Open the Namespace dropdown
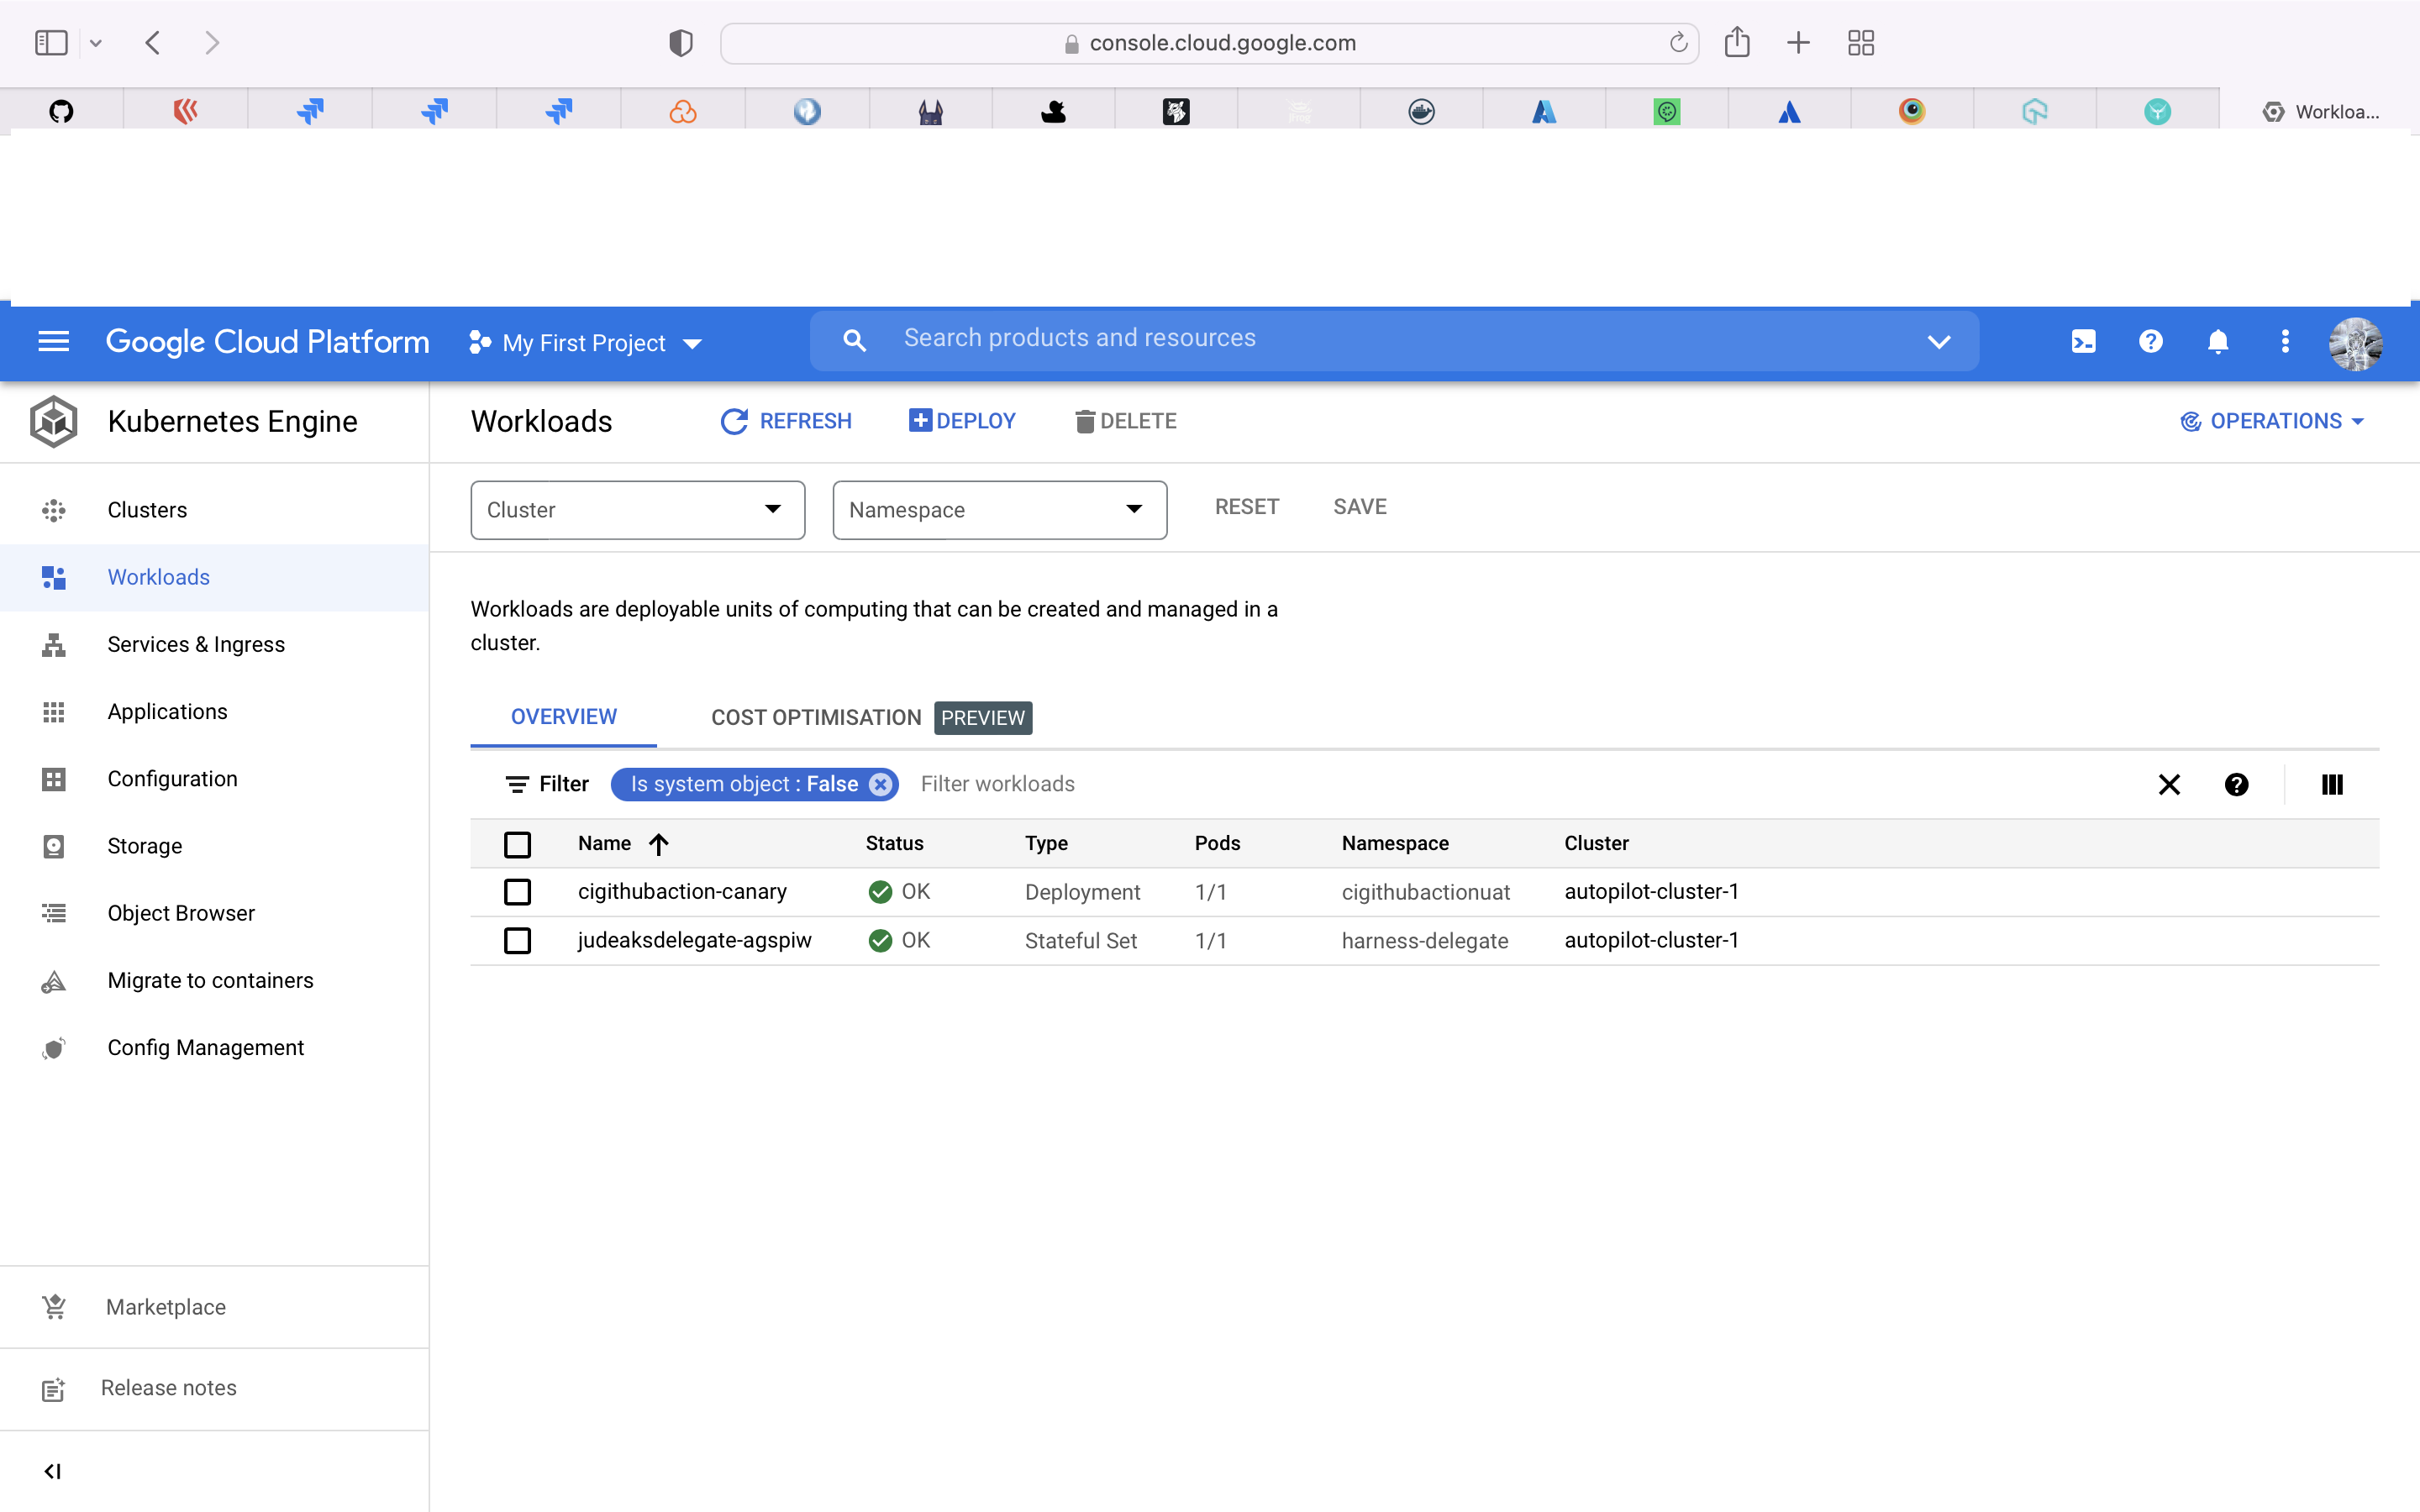 pyautogui.click(x=999, y=510)
